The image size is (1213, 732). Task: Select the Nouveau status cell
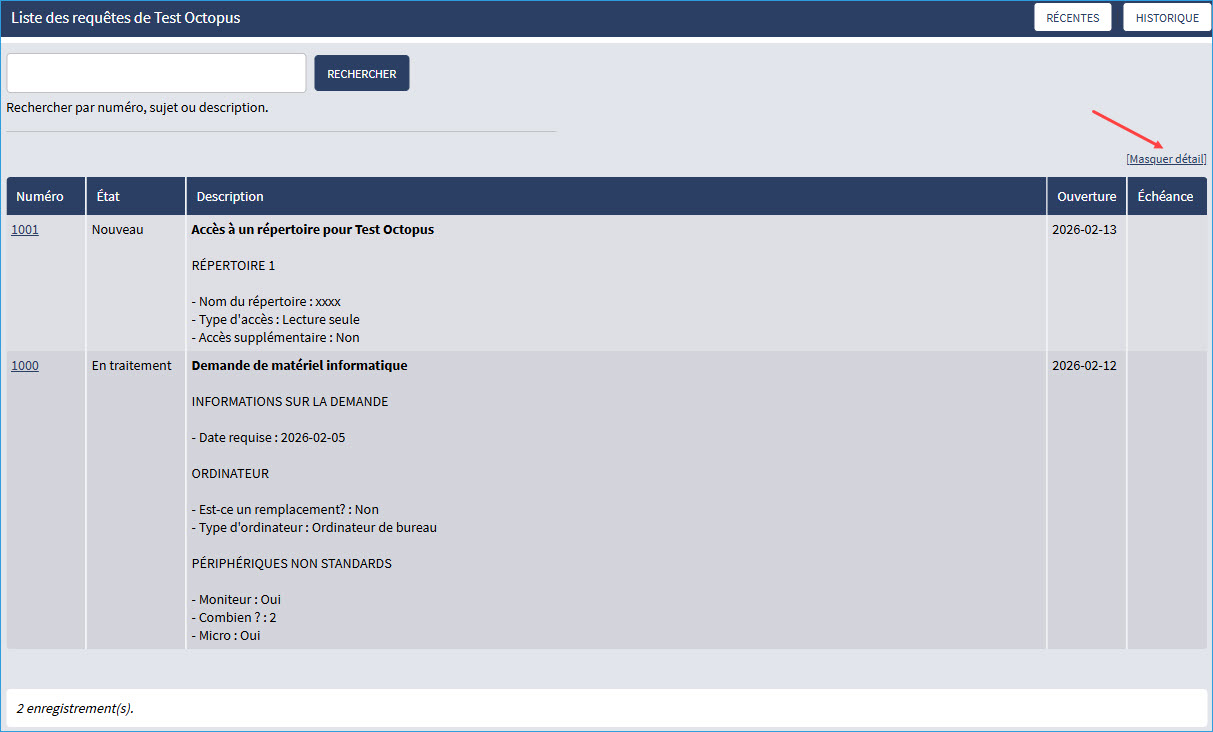pyautogui.click(x=117, y=230)
